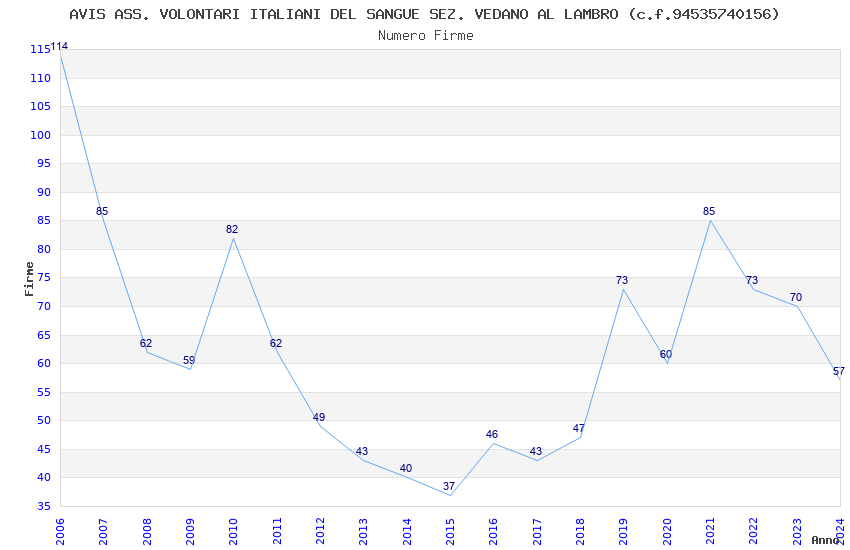
Task: Select the y-axis tick label 105
Action: 40,106
